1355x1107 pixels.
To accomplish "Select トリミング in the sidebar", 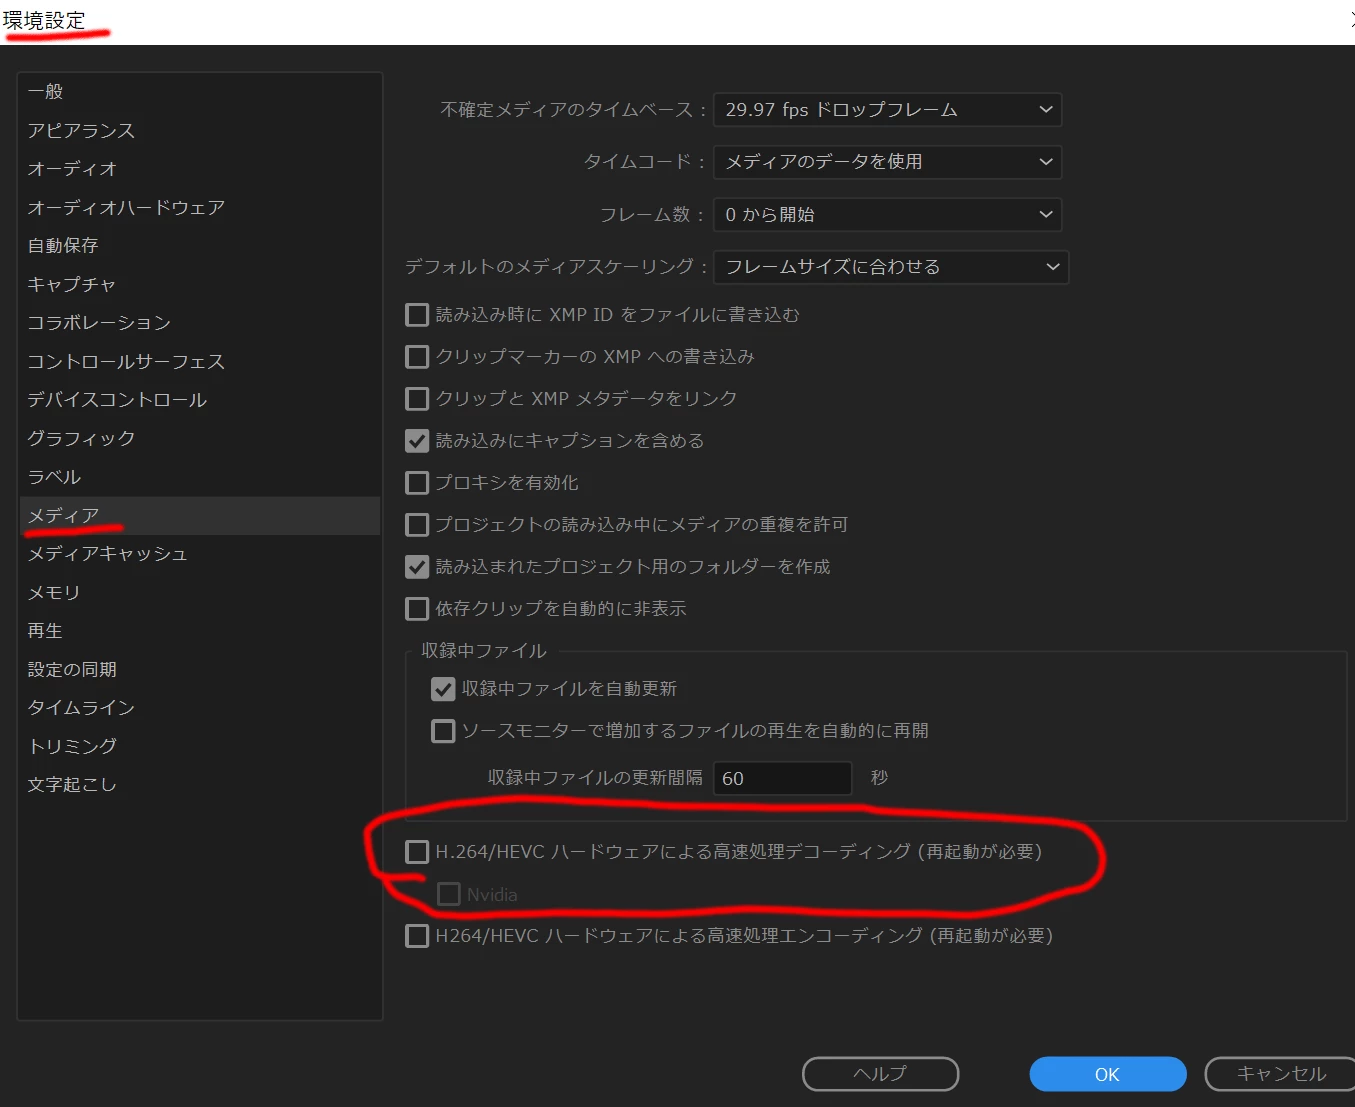I will [x=200, y=747].
